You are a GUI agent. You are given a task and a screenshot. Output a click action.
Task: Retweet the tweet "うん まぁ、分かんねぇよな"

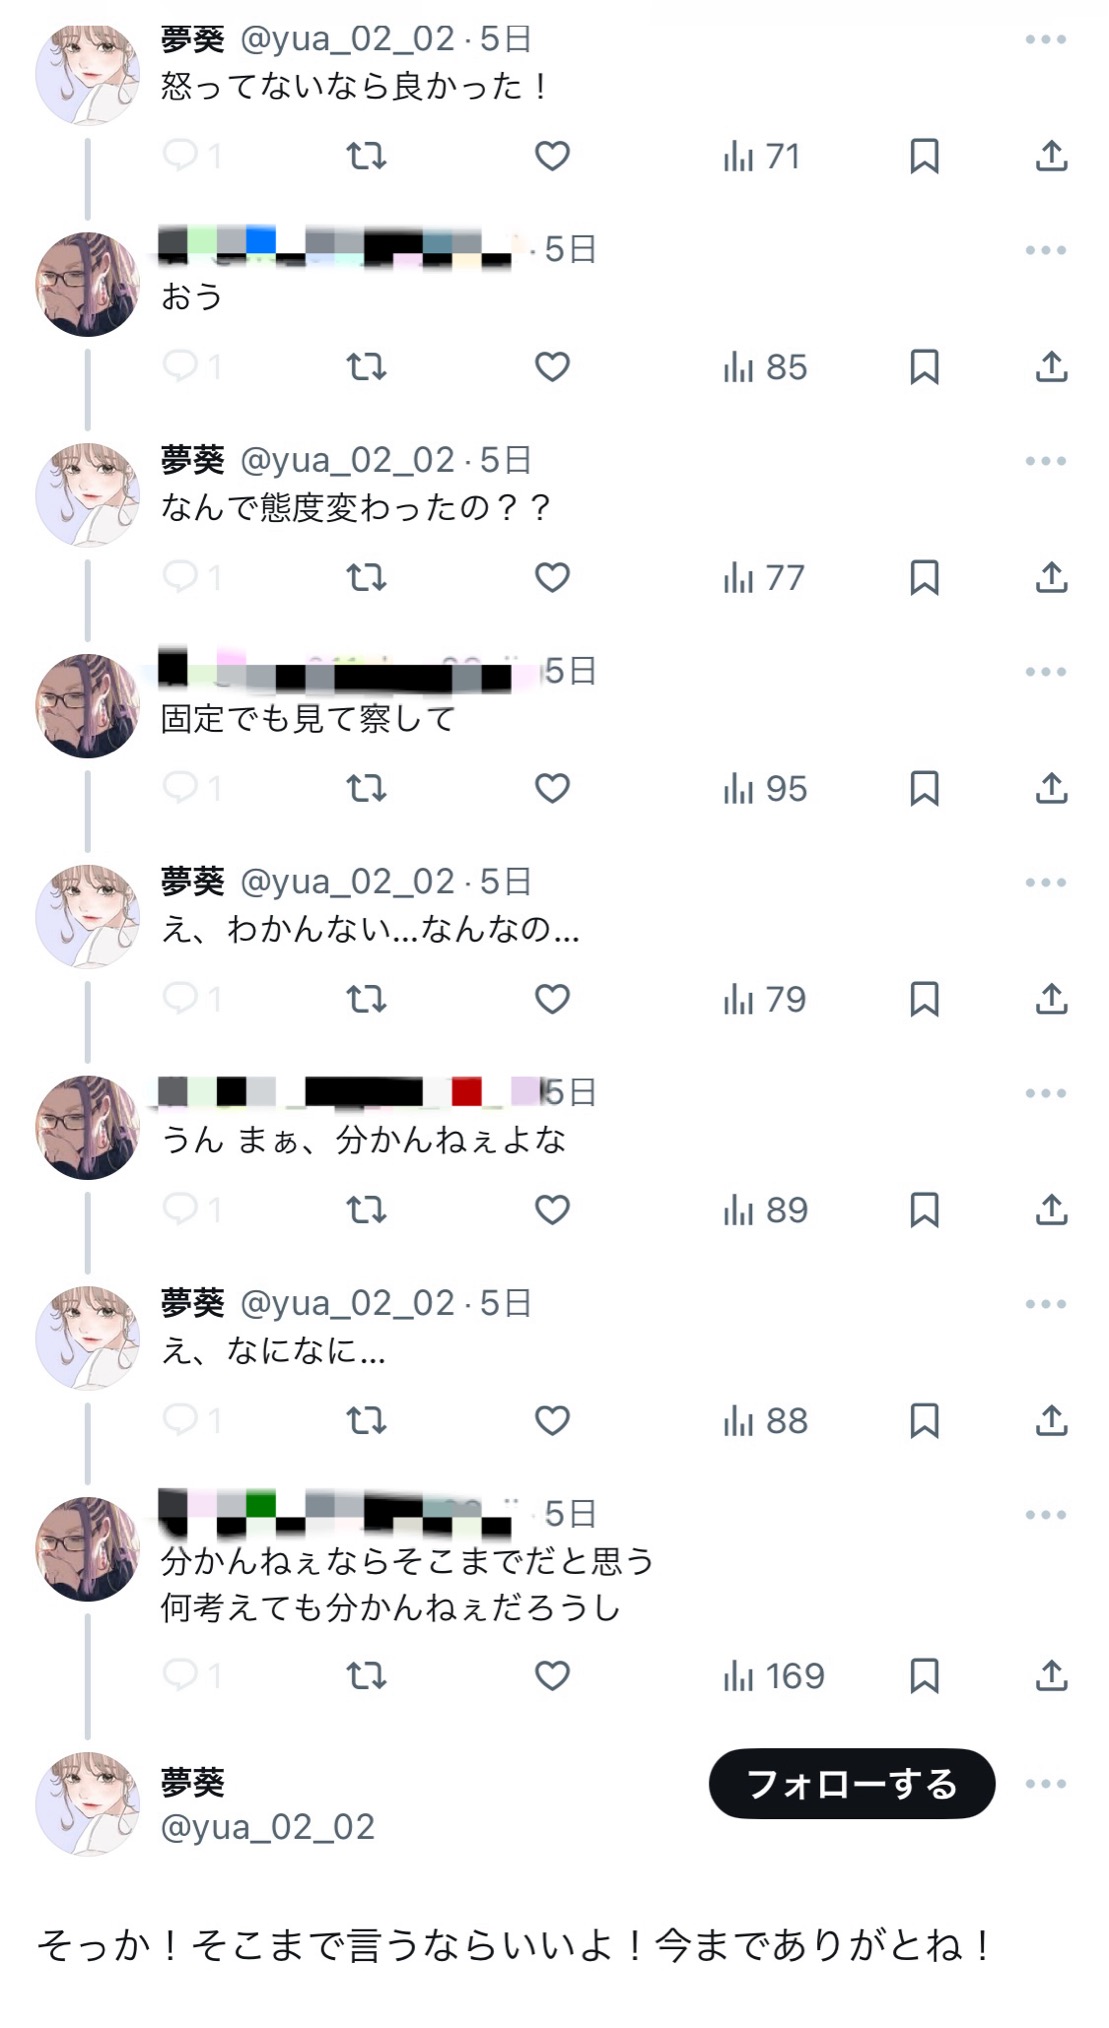coord(366,1210)
